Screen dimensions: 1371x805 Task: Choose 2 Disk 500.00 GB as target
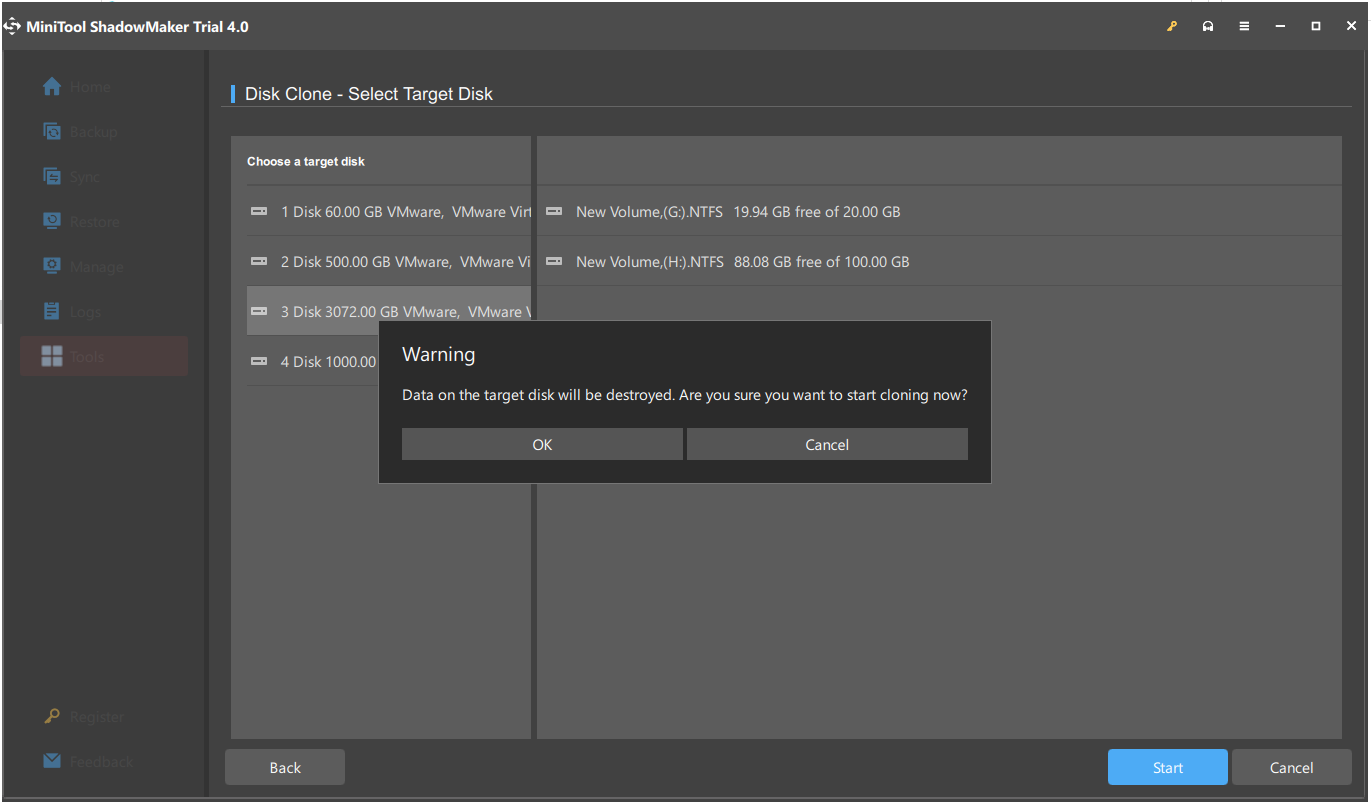[389, 262]
